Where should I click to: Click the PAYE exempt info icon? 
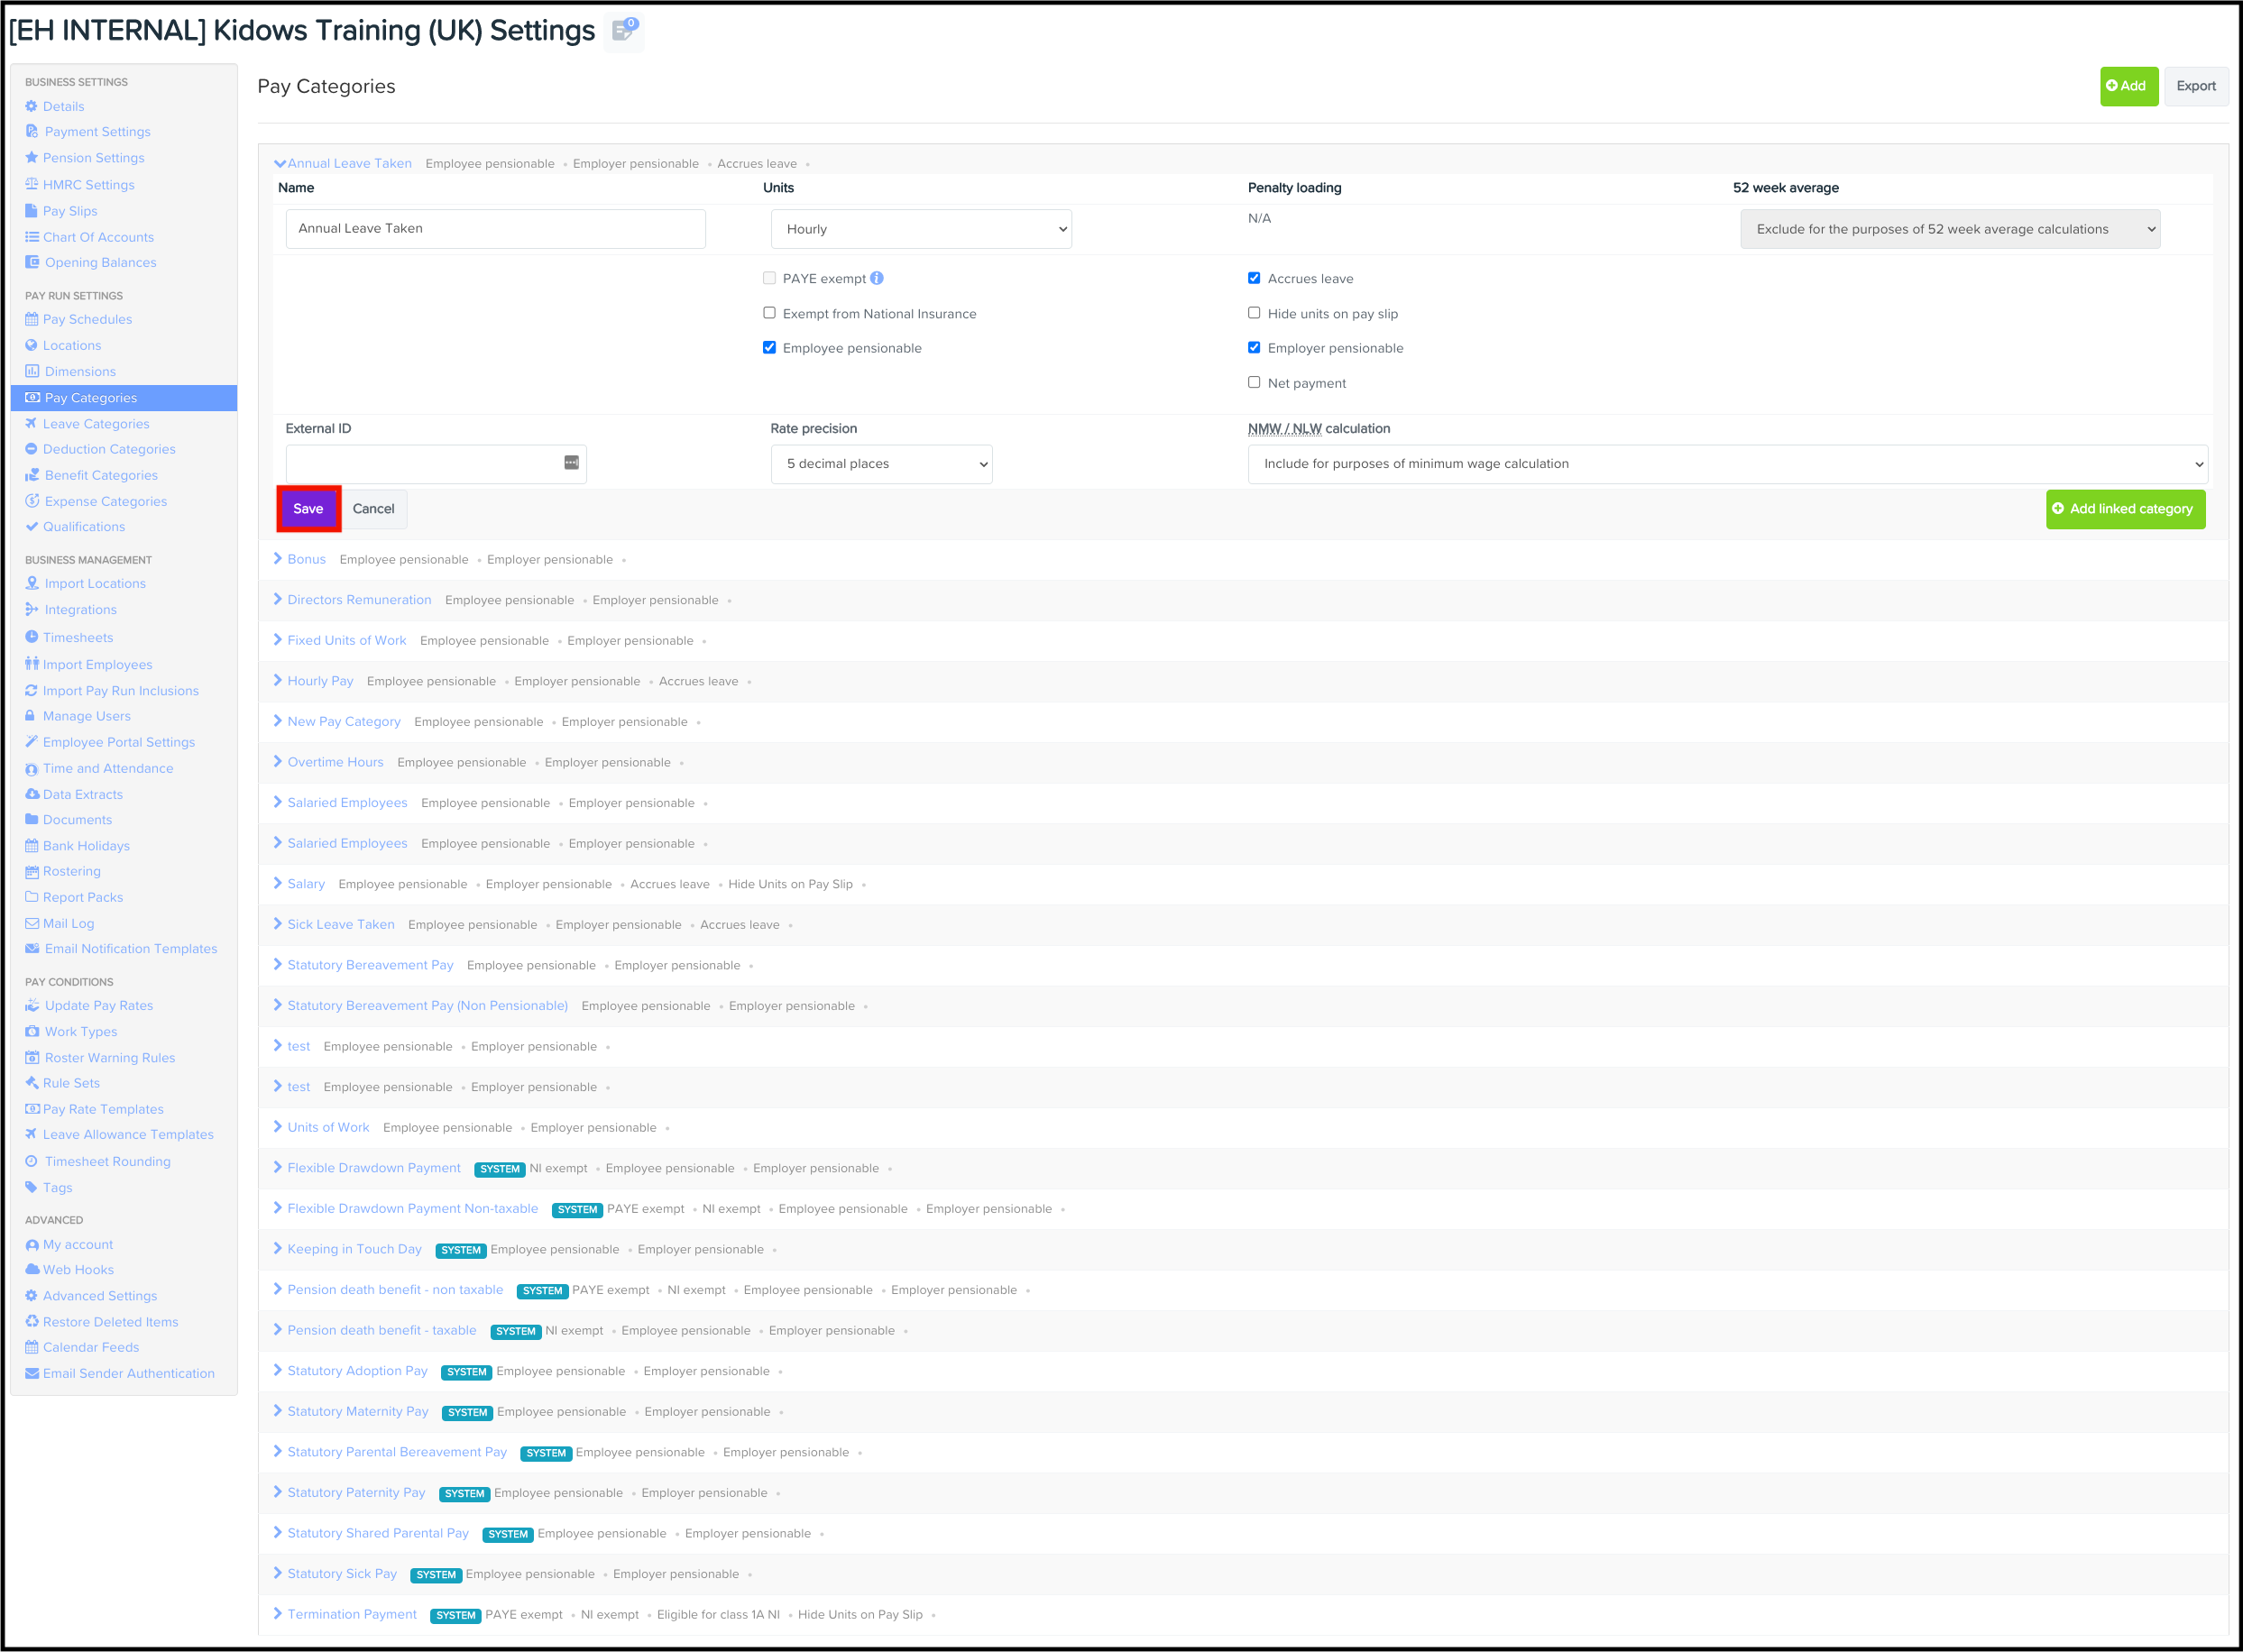[x=877, y=278]
